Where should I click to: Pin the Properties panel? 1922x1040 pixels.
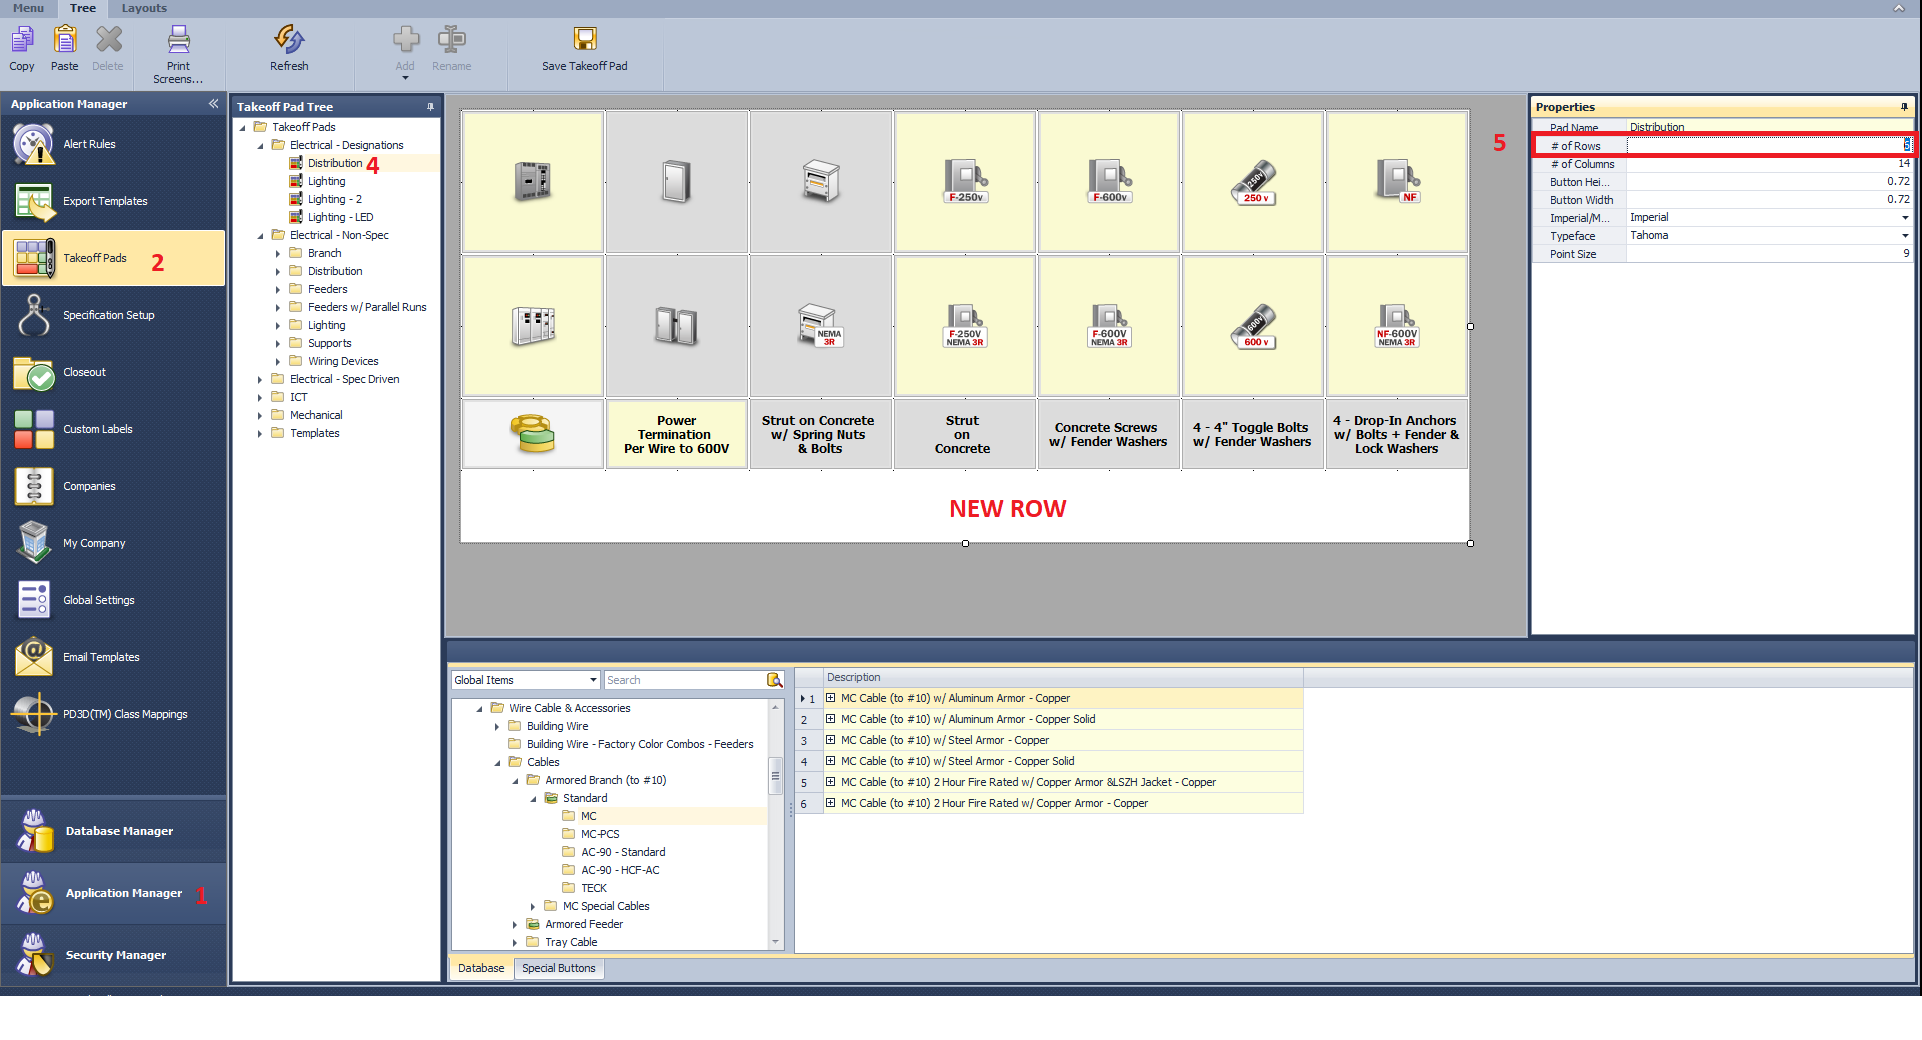coord(1904,107)
